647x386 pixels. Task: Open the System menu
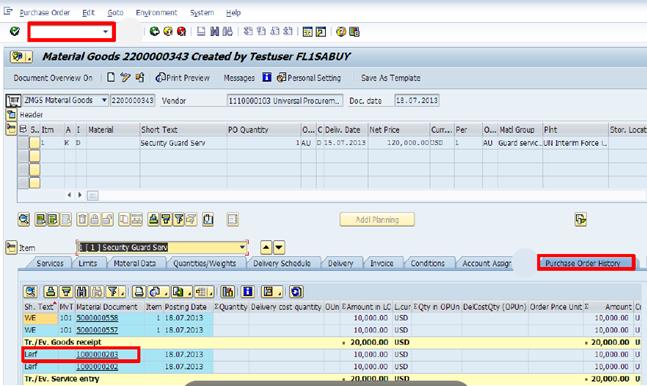202,13
